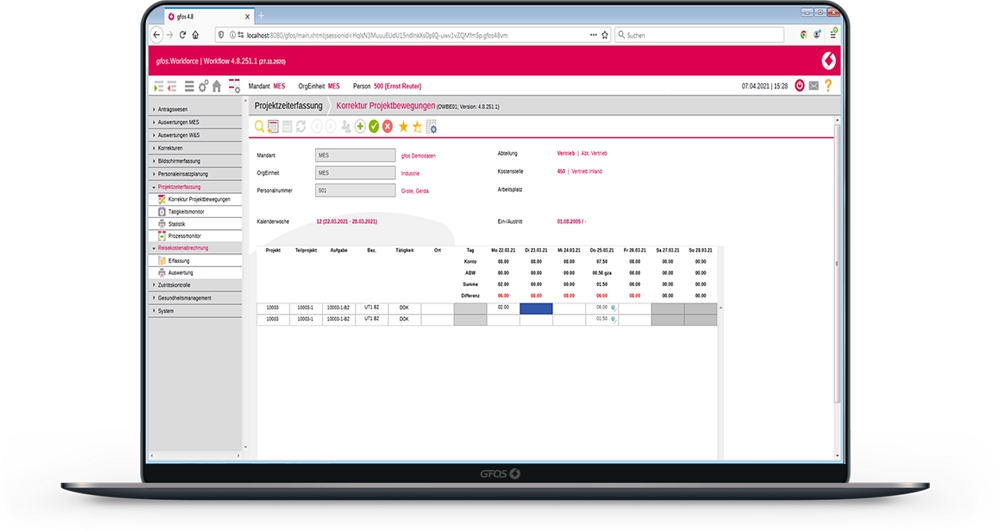Click the highlighted blue Di 23.03.21 cell
Screen dimensions: 1000x531
(x=536, y=309)
